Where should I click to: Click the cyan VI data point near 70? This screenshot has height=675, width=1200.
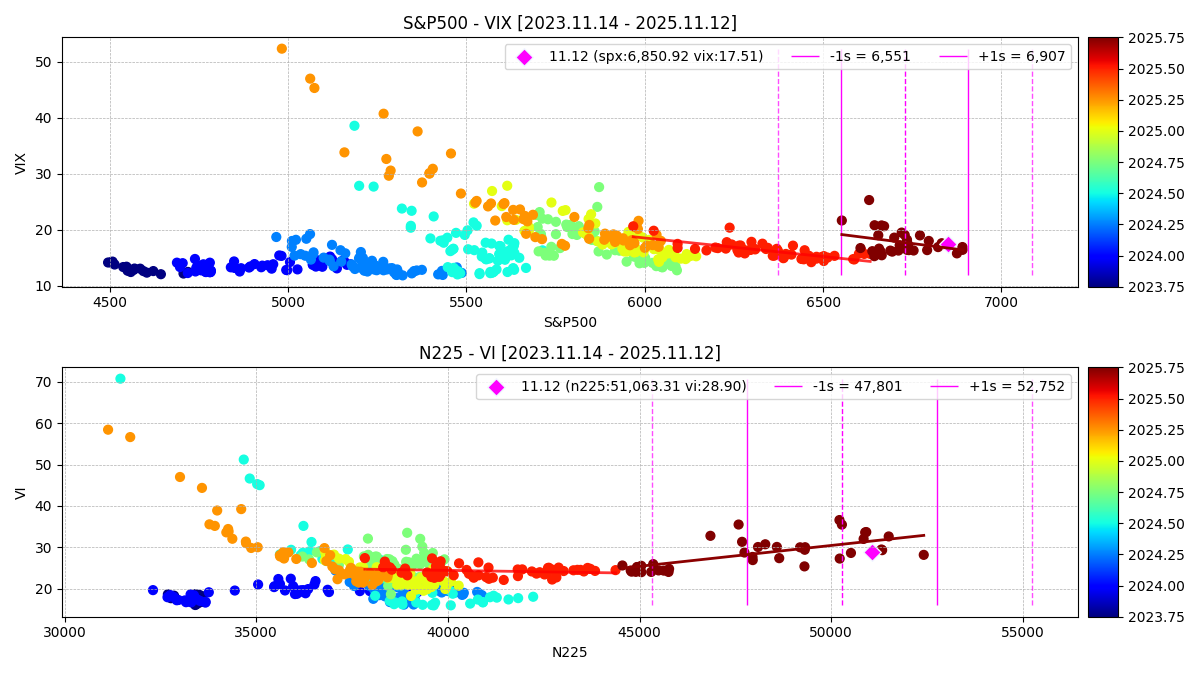point(120,379)
